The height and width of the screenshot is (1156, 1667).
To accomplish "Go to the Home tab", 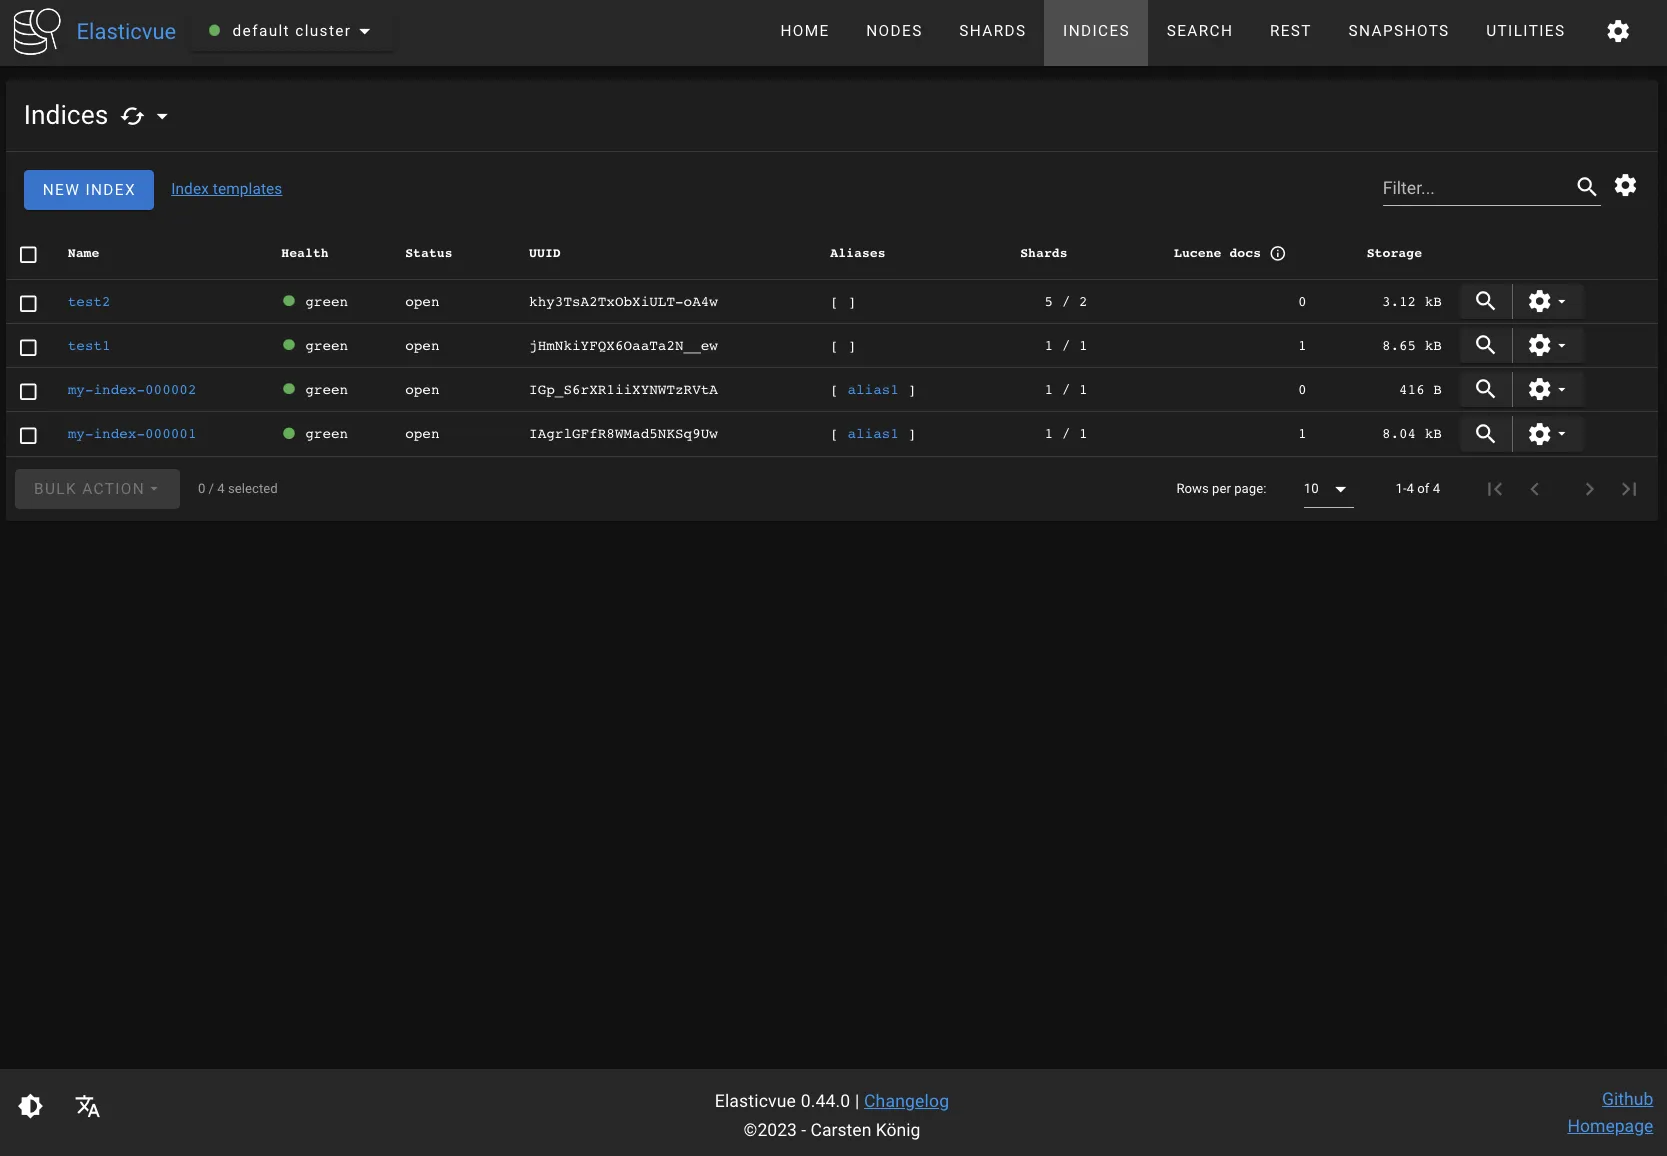I will 804,31.
